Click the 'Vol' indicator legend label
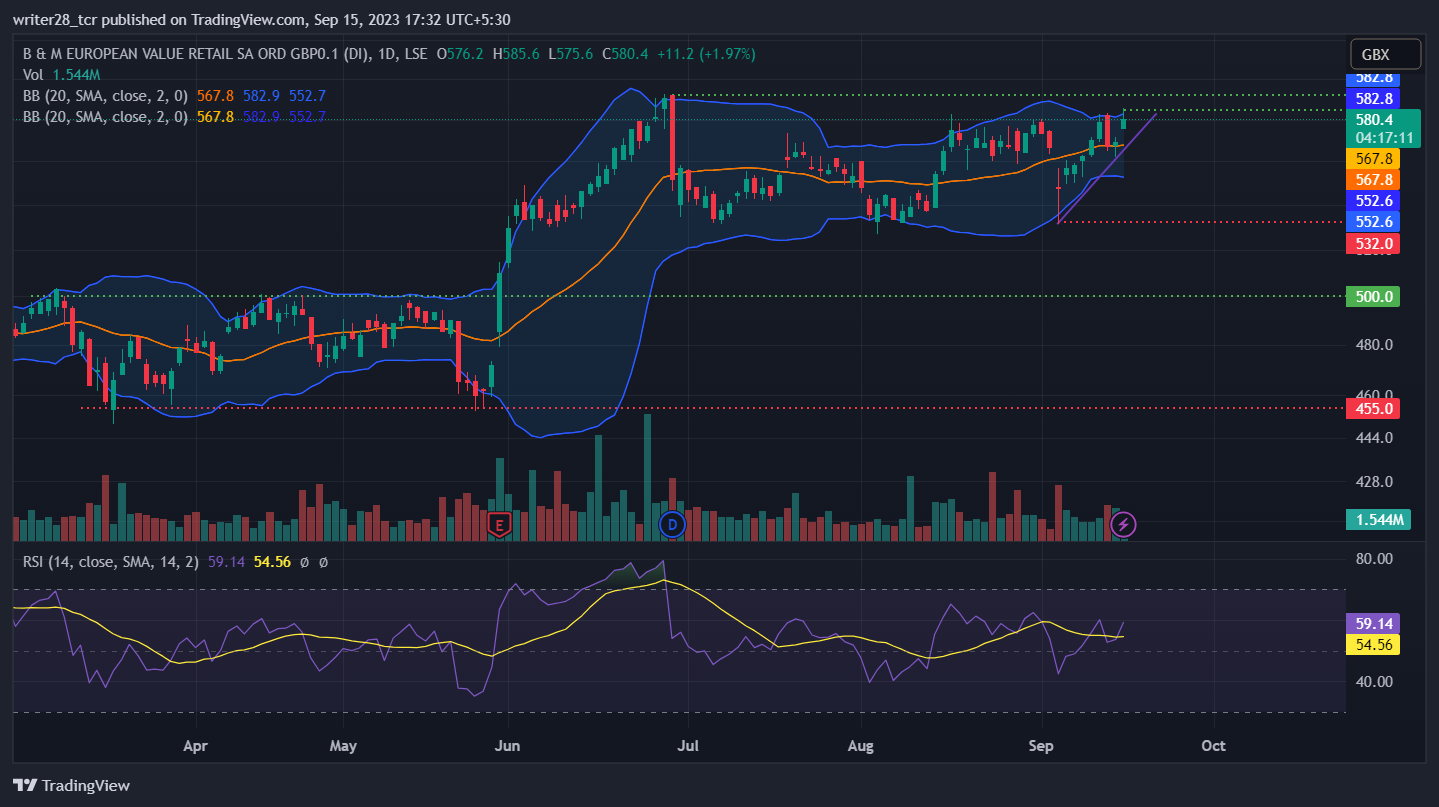Image resolution: width=1439 pixels, height=807 pixels. pos(34,74)
